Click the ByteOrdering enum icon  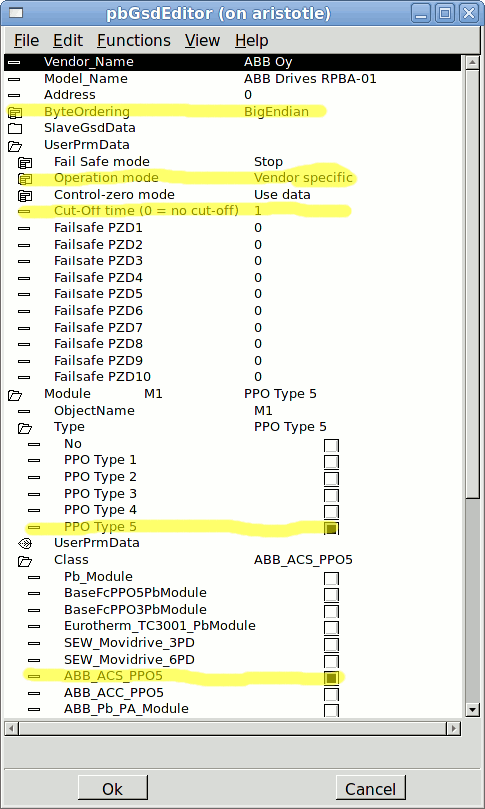pos(15,112)
